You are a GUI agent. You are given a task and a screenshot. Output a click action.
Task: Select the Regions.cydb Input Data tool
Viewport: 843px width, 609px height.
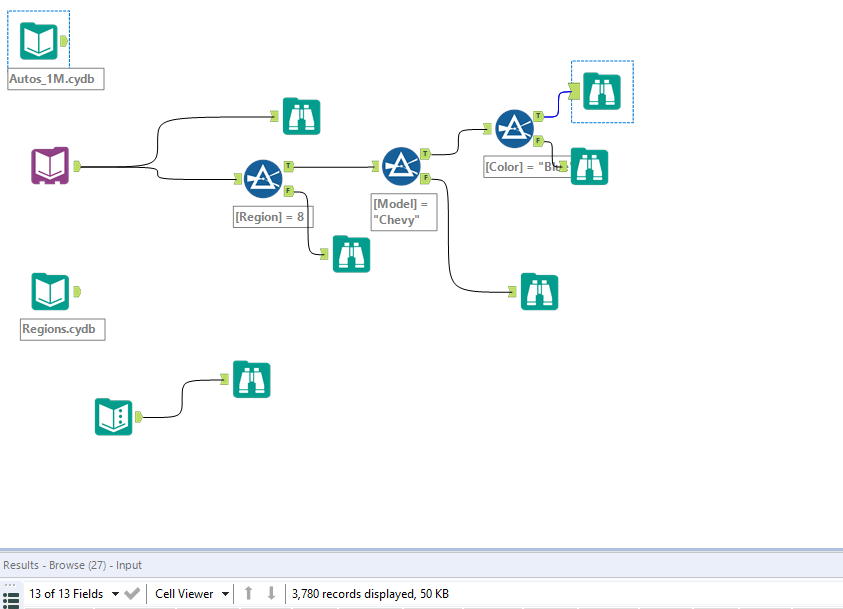(x=50, y=292)
